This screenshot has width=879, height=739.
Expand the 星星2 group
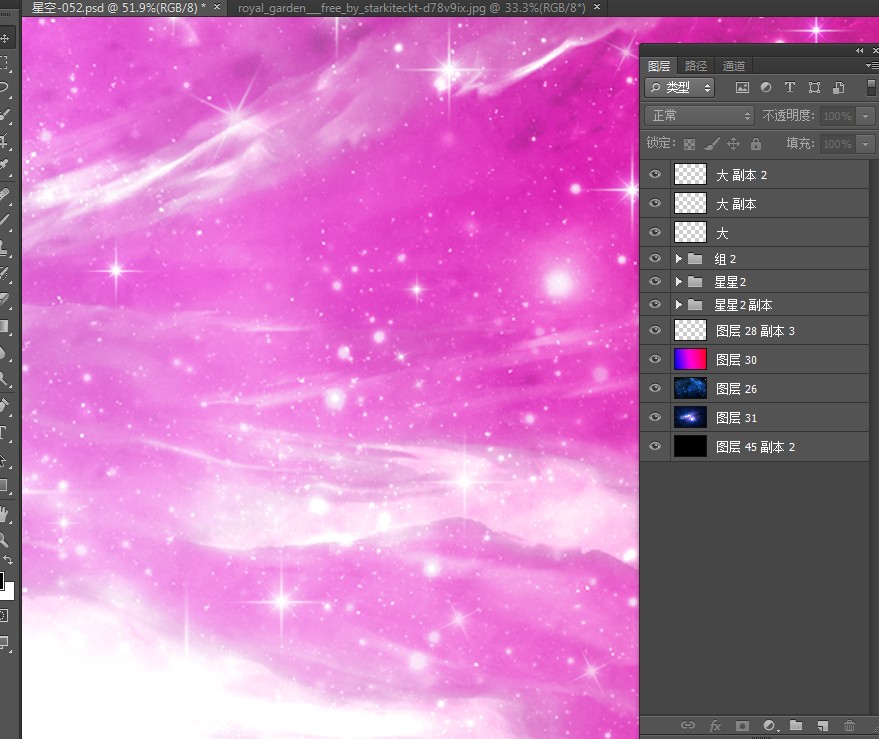coord(678,281)
